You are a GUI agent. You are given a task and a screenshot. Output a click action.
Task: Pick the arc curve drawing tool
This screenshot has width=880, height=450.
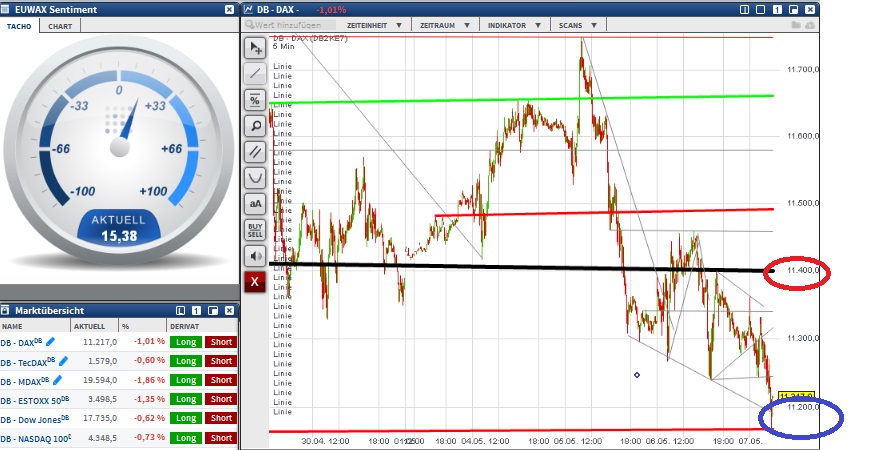[255, 178]
